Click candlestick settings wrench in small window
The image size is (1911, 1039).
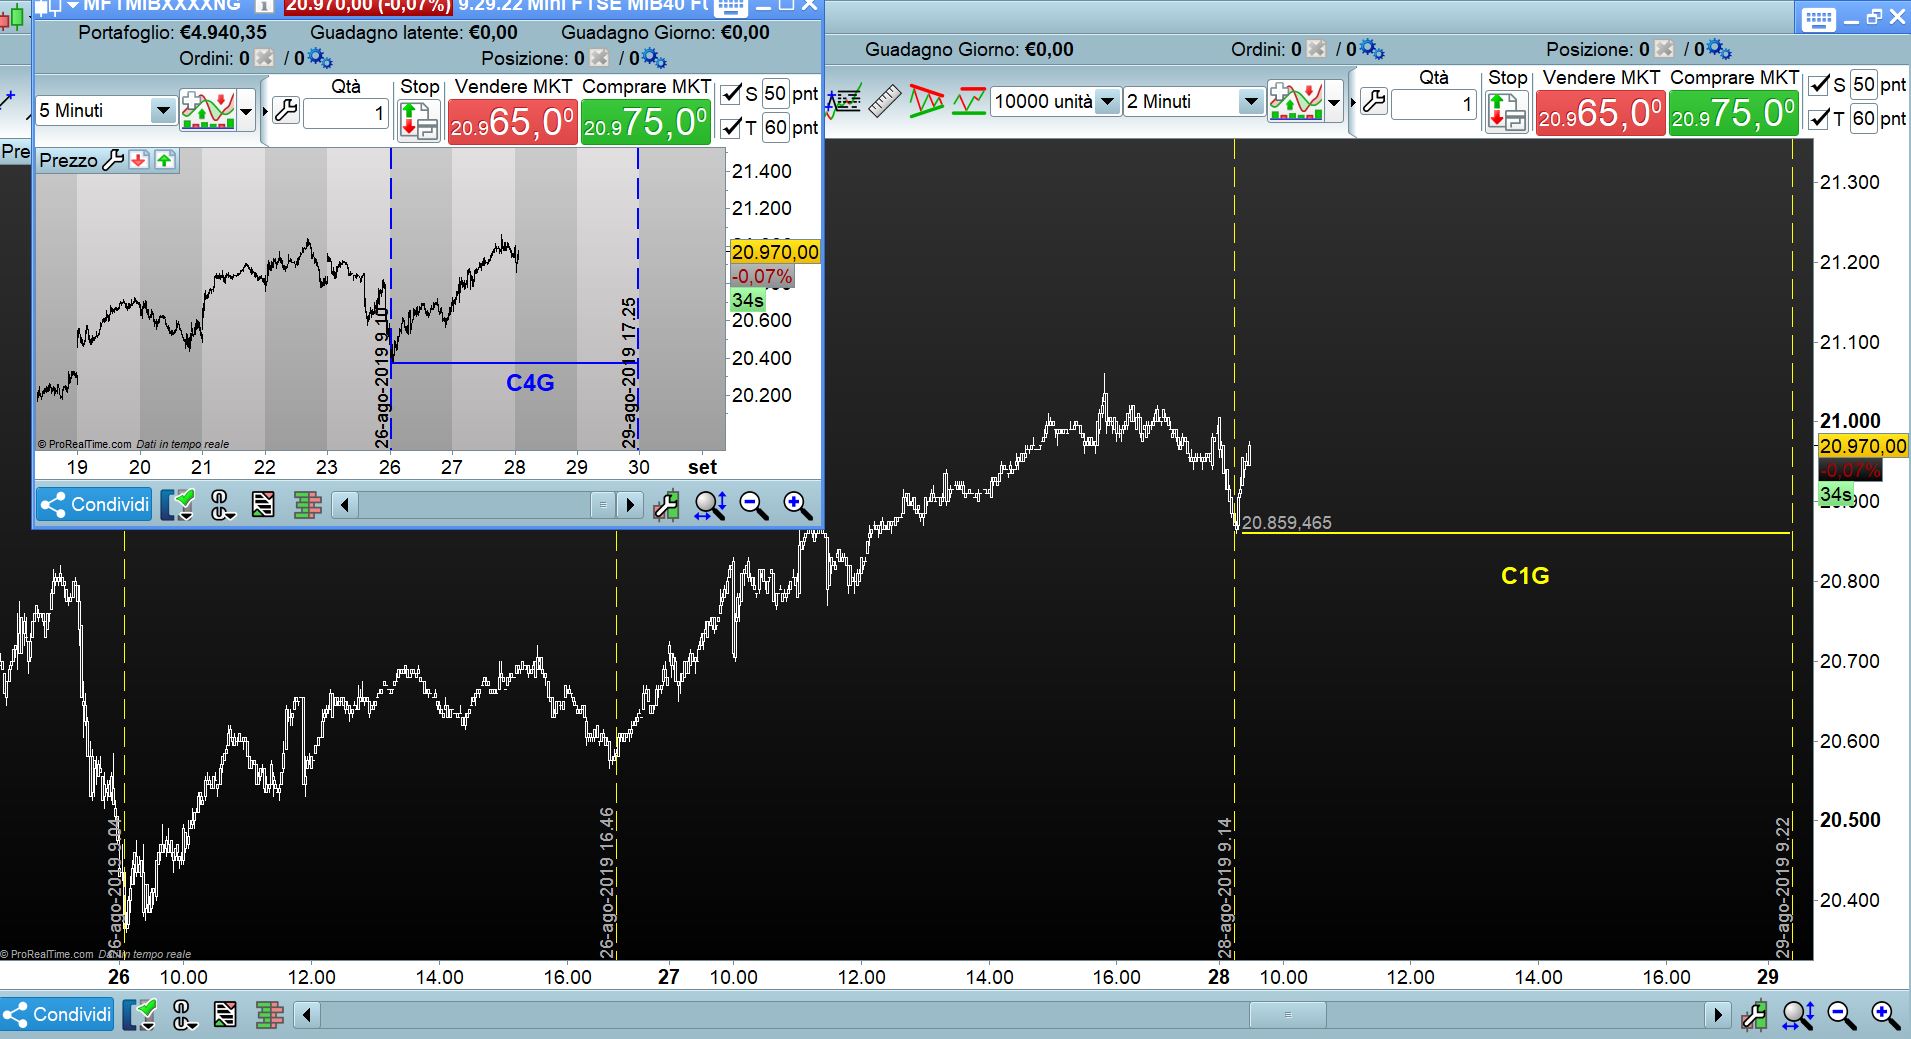pyautogui.click(x=666, y=505)
